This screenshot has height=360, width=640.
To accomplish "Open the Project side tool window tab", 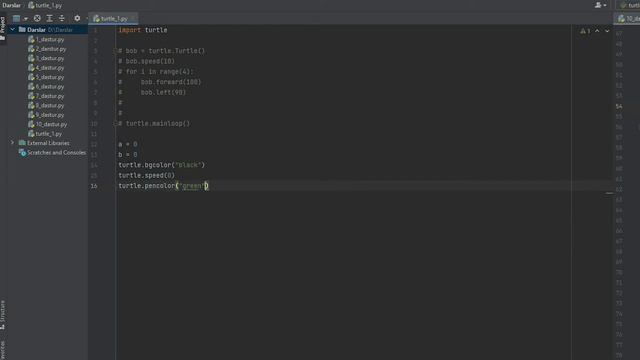I will pyautogui.click(x=2, y=29).
